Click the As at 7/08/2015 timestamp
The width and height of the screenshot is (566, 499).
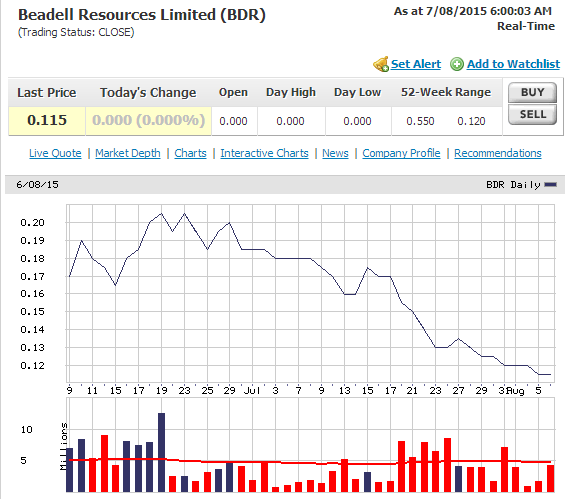click(x=473, y=11)
